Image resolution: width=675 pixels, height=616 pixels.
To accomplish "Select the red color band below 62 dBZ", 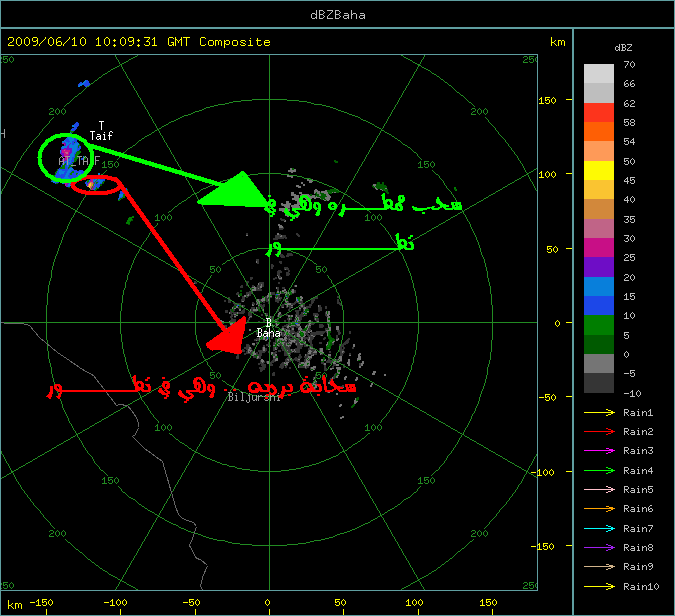I will (599, 112).
